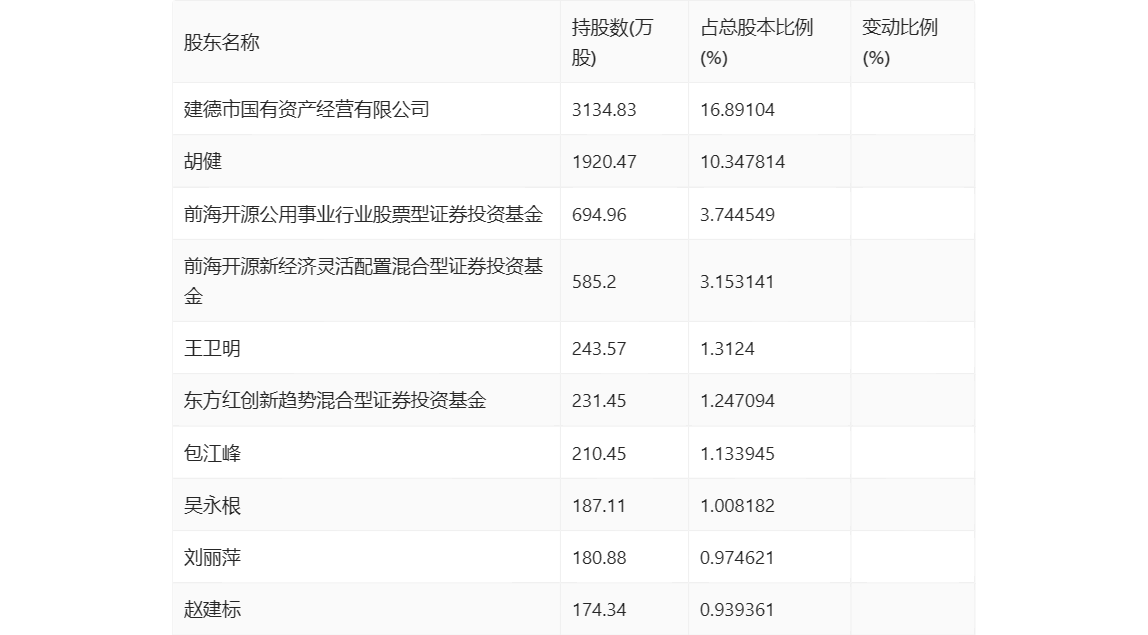
Task: Select 前海开源公用事业行业股票型证券投资基金 row name
Action: 363,214
